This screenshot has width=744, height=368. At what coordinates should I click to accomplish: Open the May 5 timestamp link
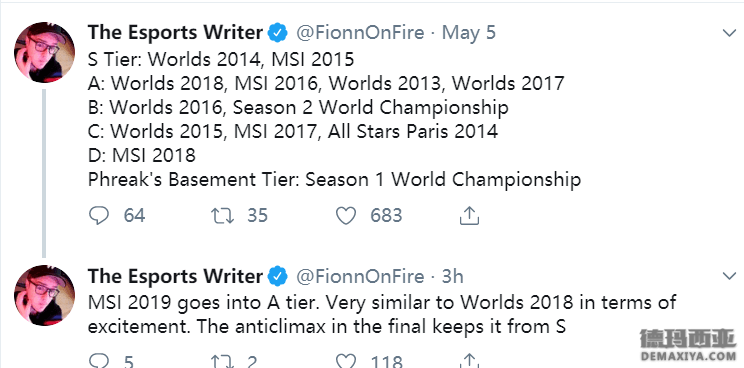(x=469, y=33)
